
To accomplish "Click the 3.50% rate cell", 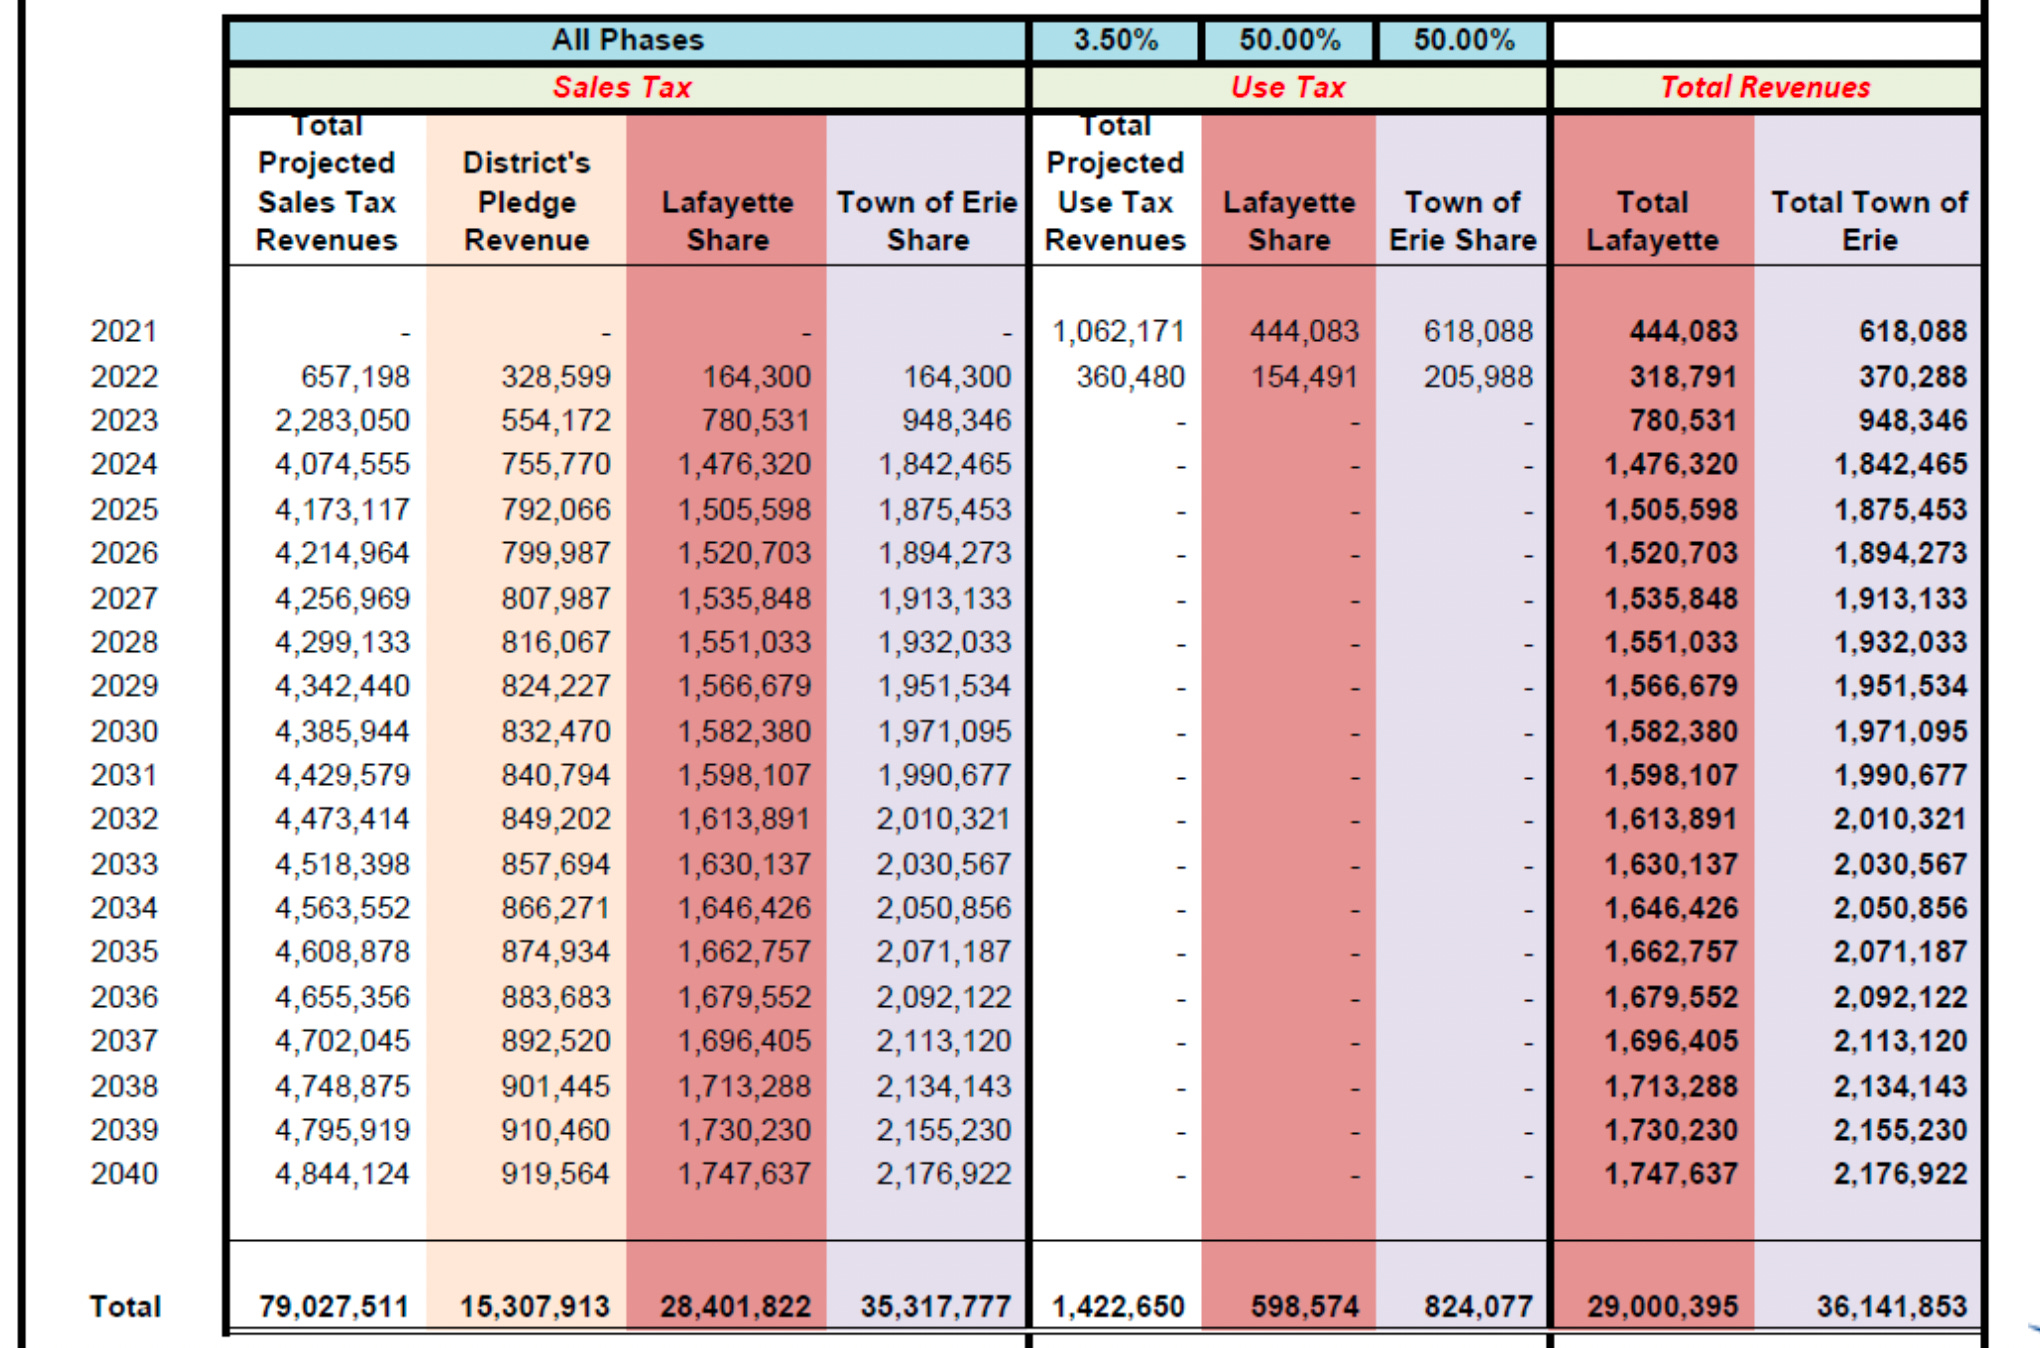I will point(1116,40).
